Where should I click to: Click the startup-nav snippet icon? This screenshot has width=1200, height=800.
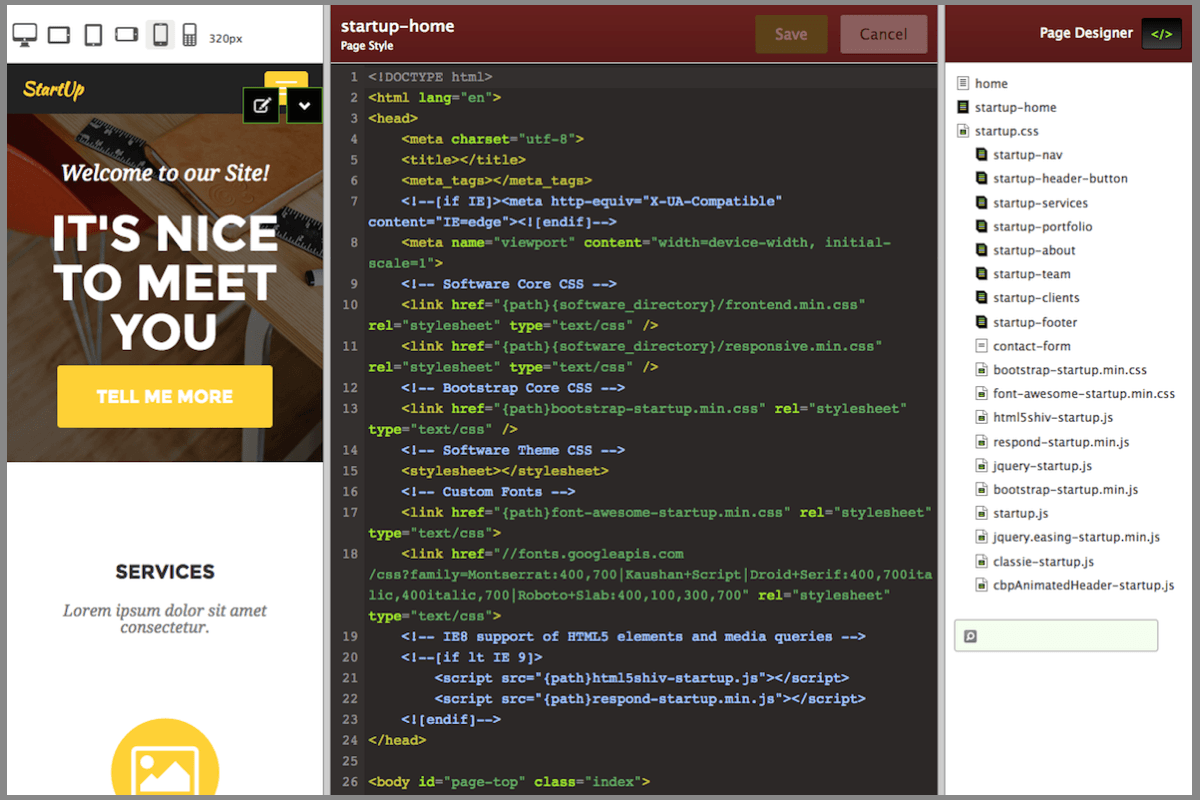(981, 155)
